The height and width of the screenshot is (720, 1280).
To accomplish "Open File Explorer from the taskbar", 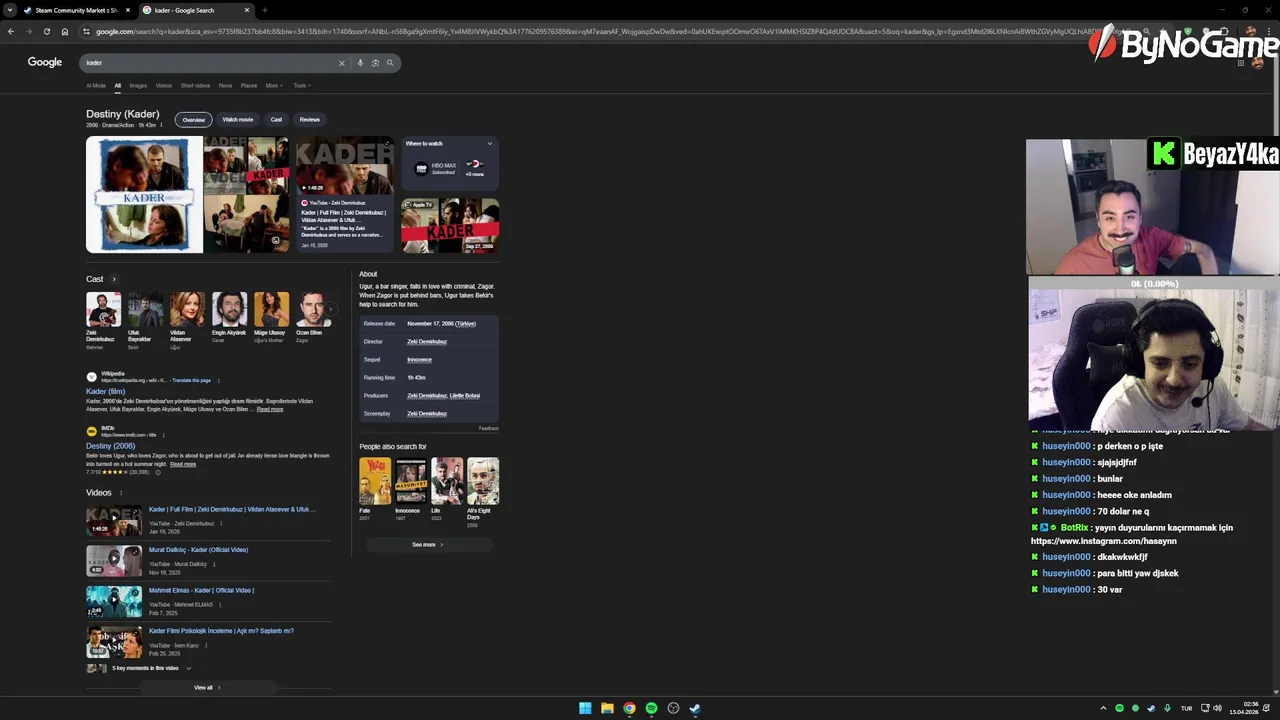I will tap(607, 708).
